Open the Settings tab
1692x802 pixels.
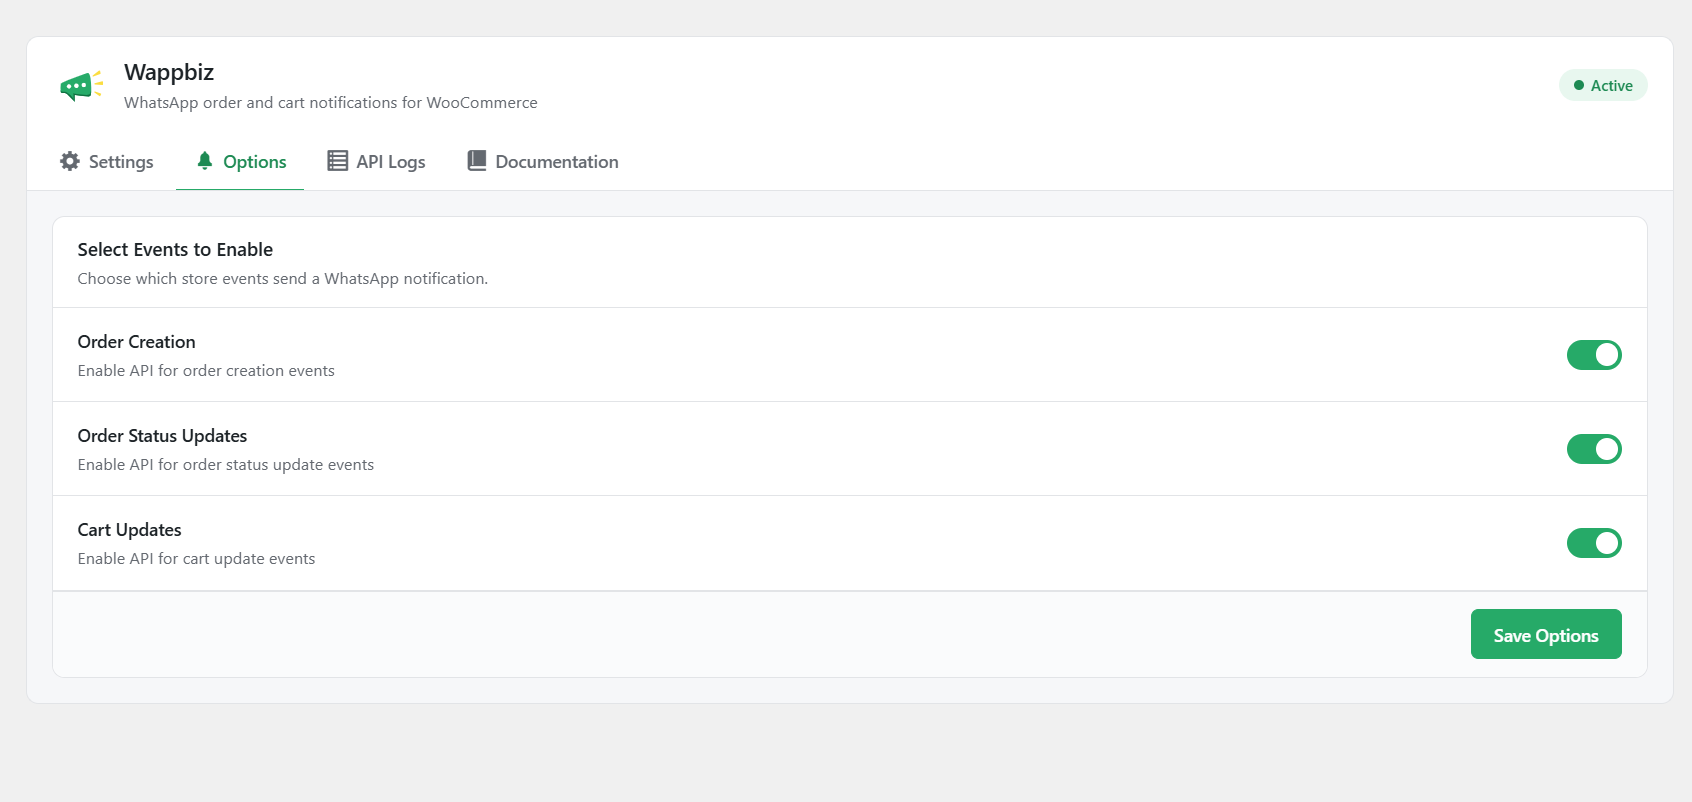pyautogui.click(x=107, y=162)
